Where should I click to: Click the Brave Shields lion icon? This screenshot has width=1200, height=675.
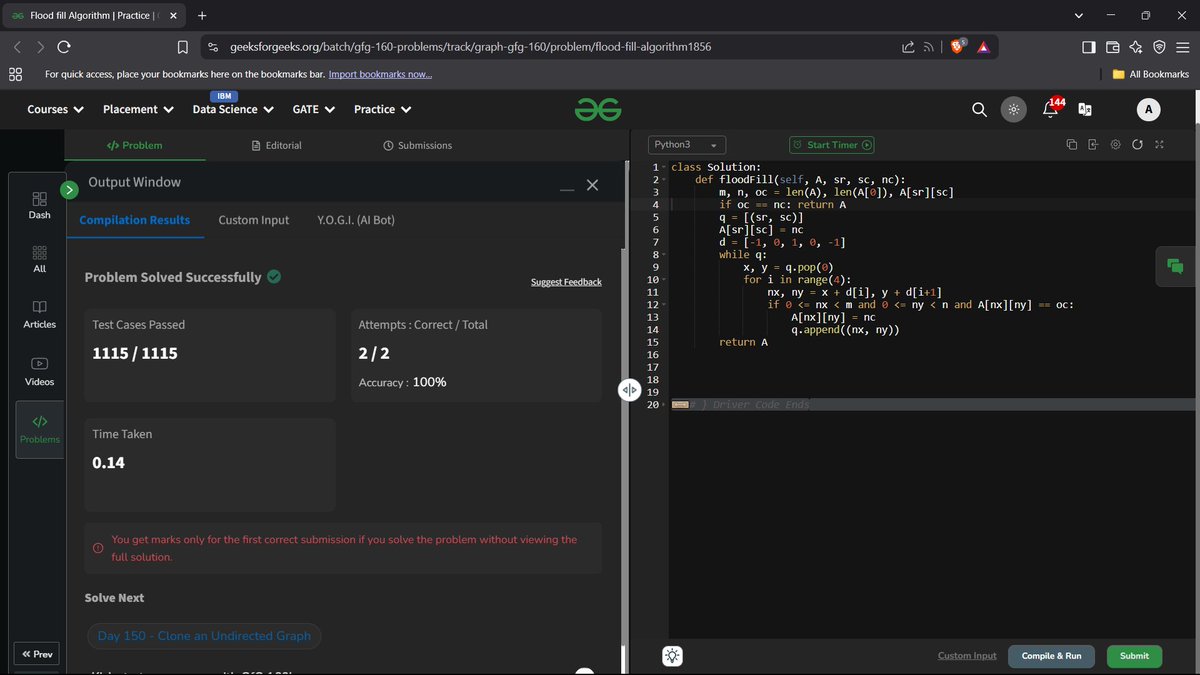957,47
